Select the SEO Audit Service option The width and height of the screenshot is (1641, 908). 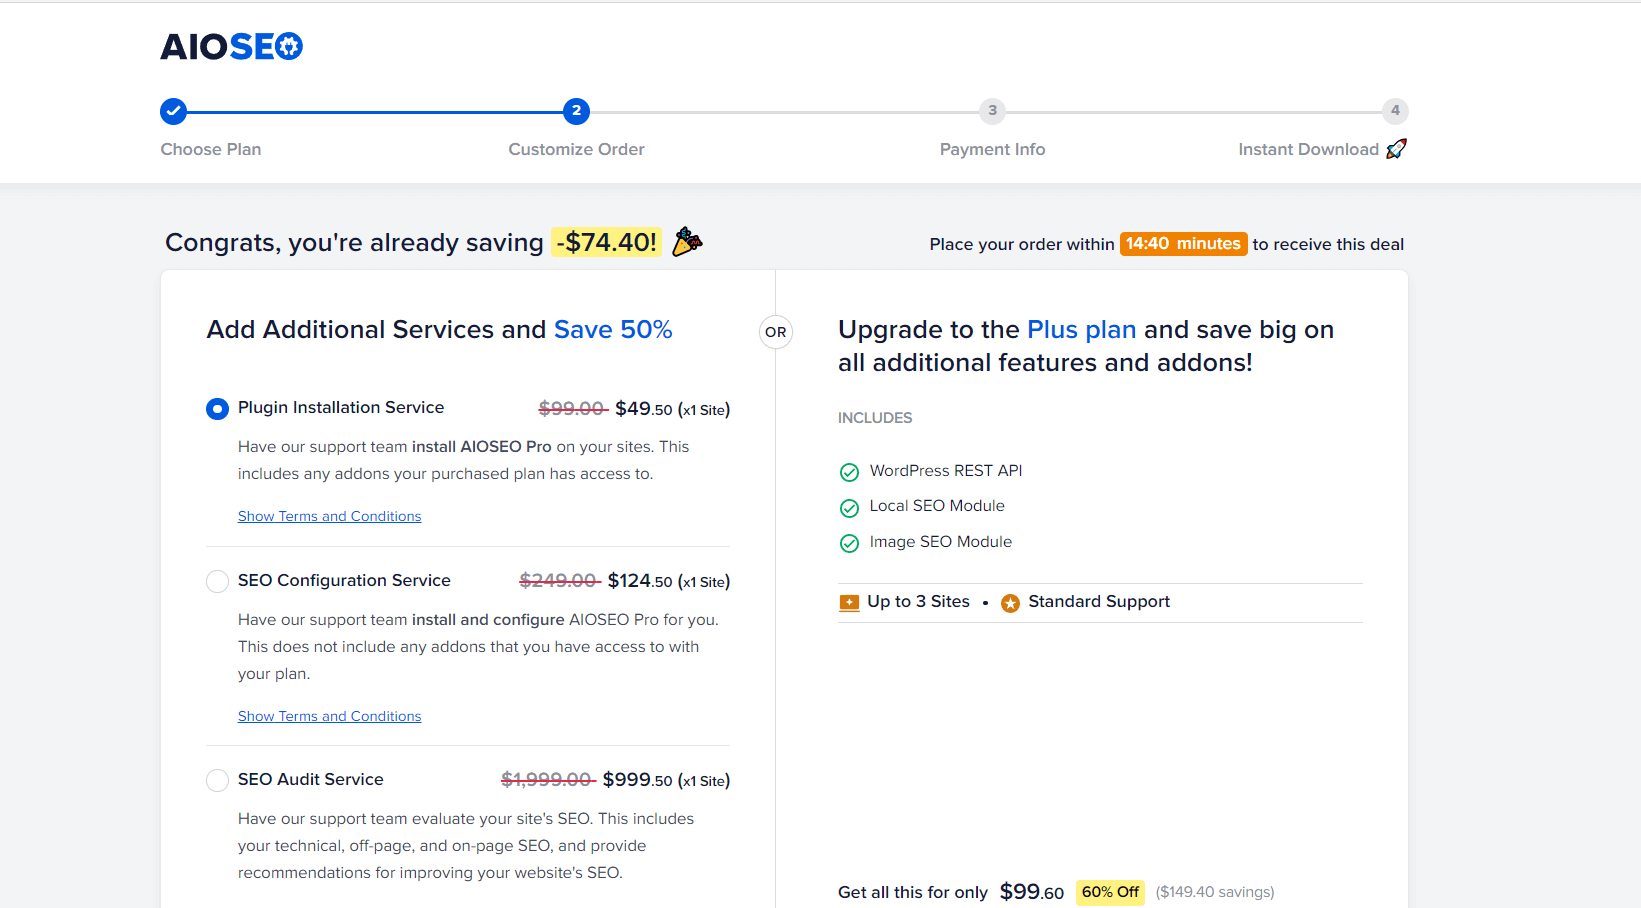pyautogui.click(x=217, y=780)
